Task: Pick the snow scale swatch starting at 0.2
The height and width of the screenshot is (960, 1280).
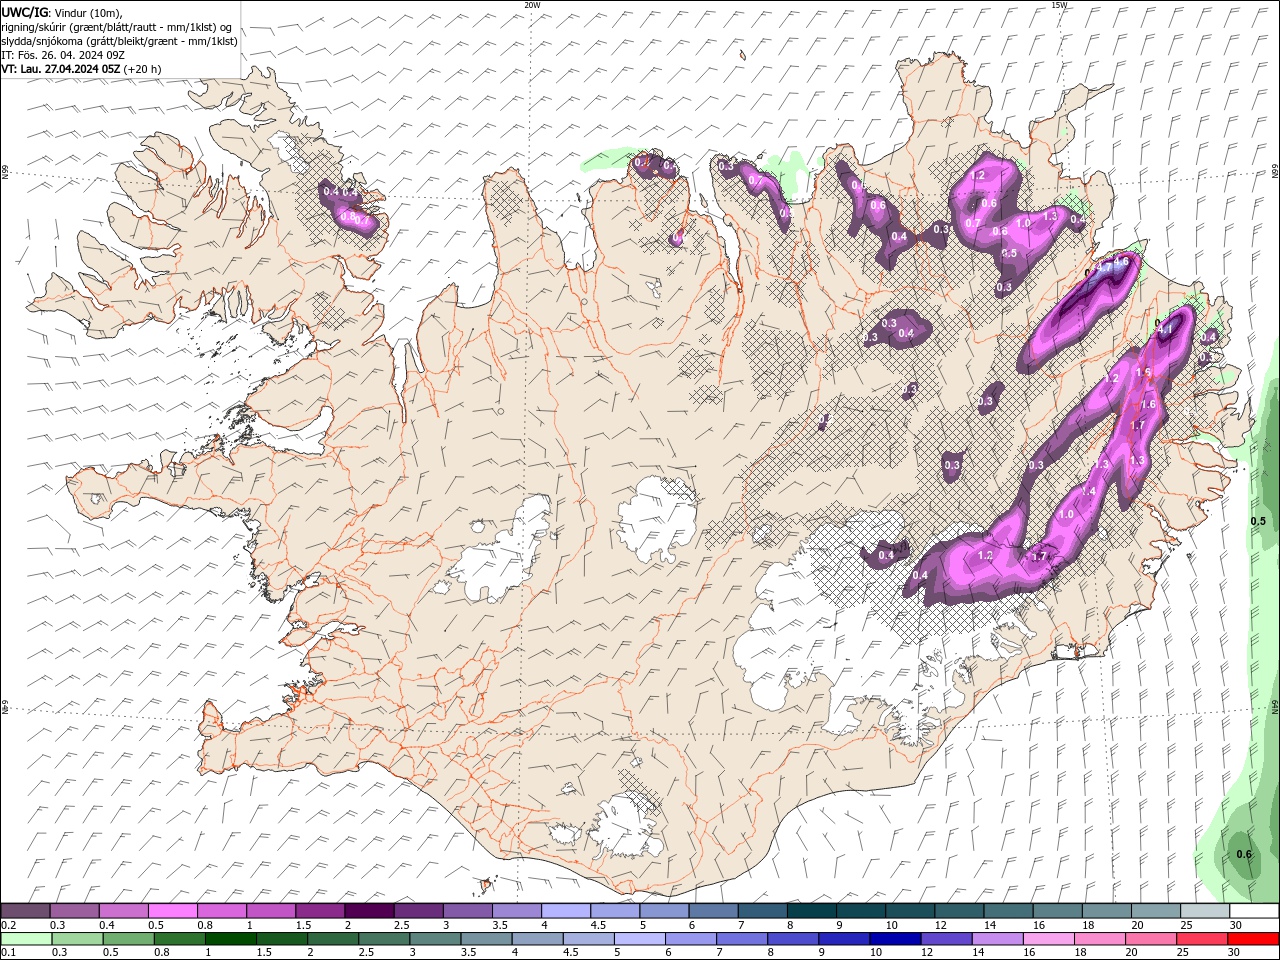Action: click(x=25, y=911)
